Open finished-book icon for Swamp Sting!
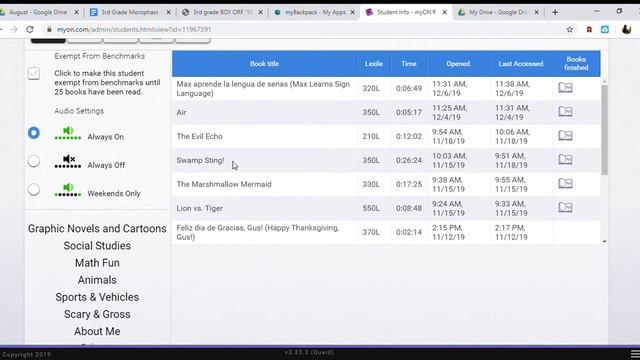This screenshot has height=360, width=640. point(565,159)
